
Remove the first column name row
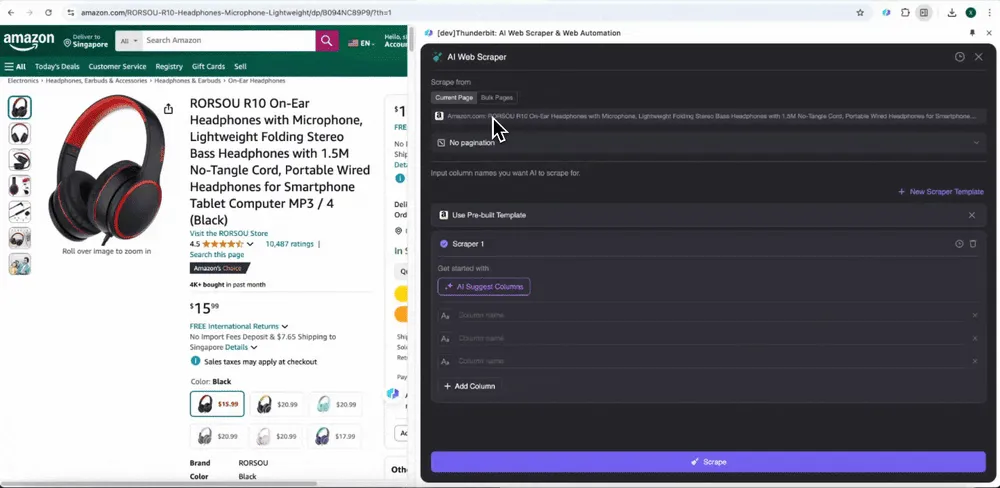pyautogui.click(x=974, y=315)
